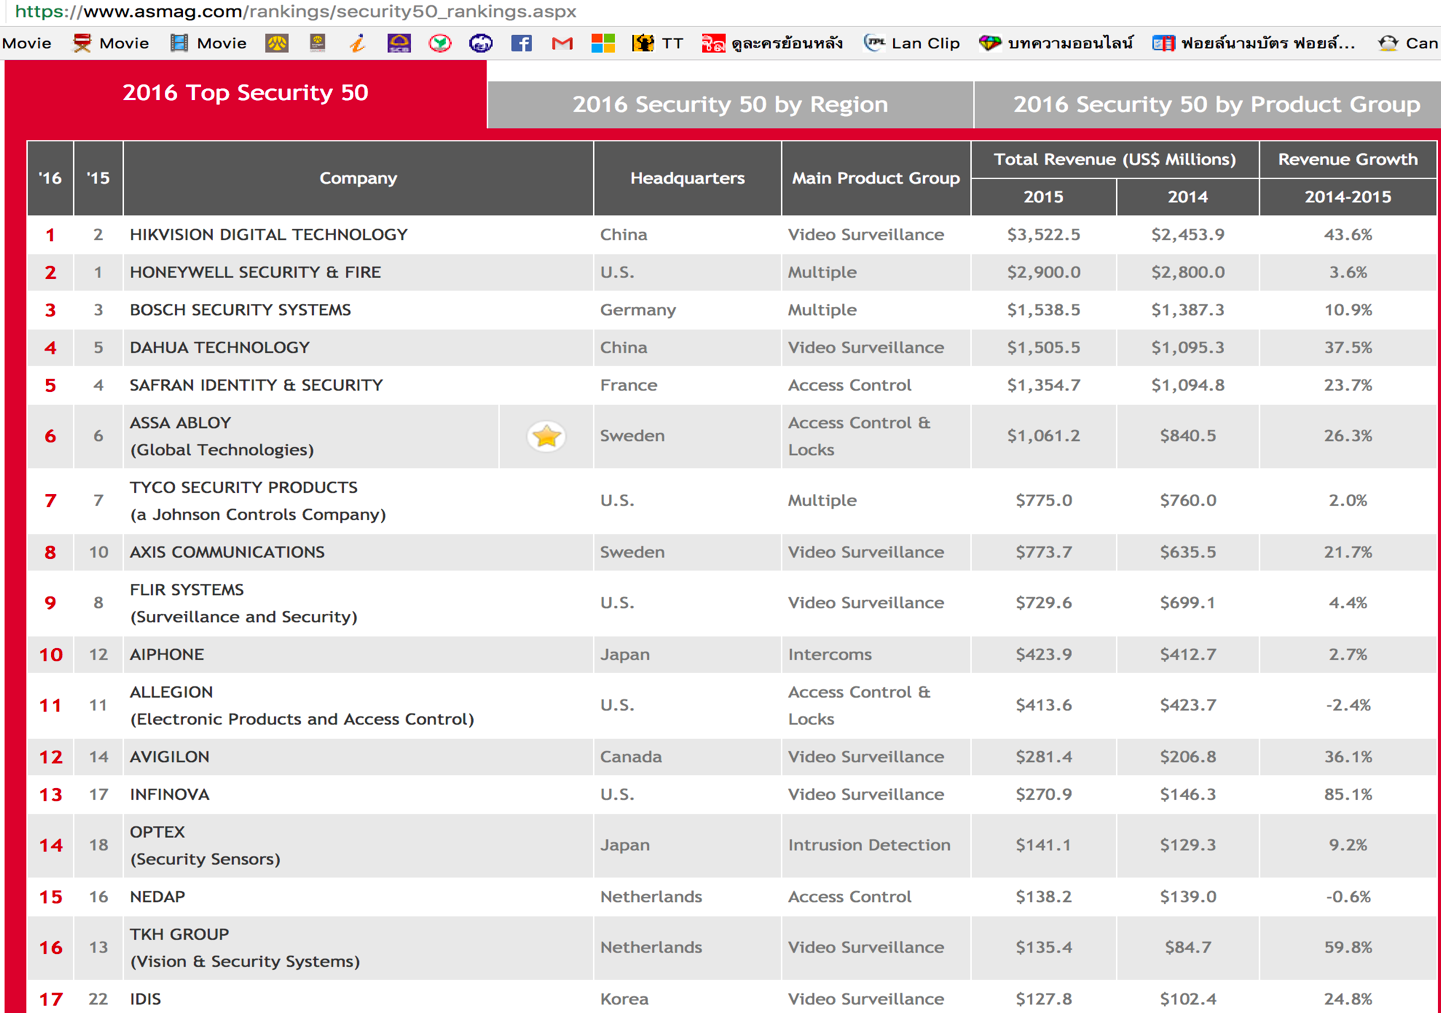Viewport: 1441px width, 1013px height.
Task: Click the Company column header
Action: tap(358, 178)
